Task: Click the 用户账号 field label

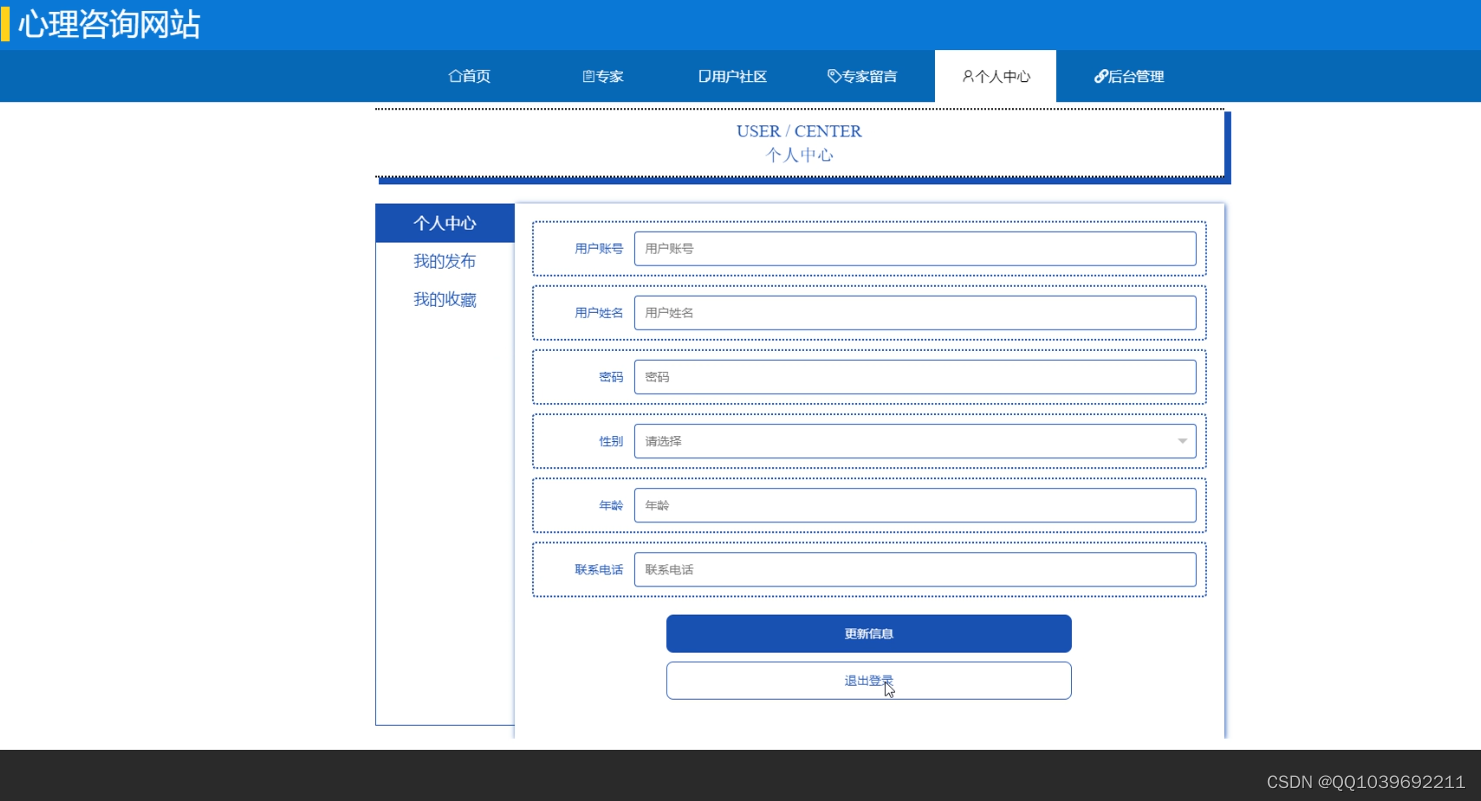Action: [x=599, y=249]
